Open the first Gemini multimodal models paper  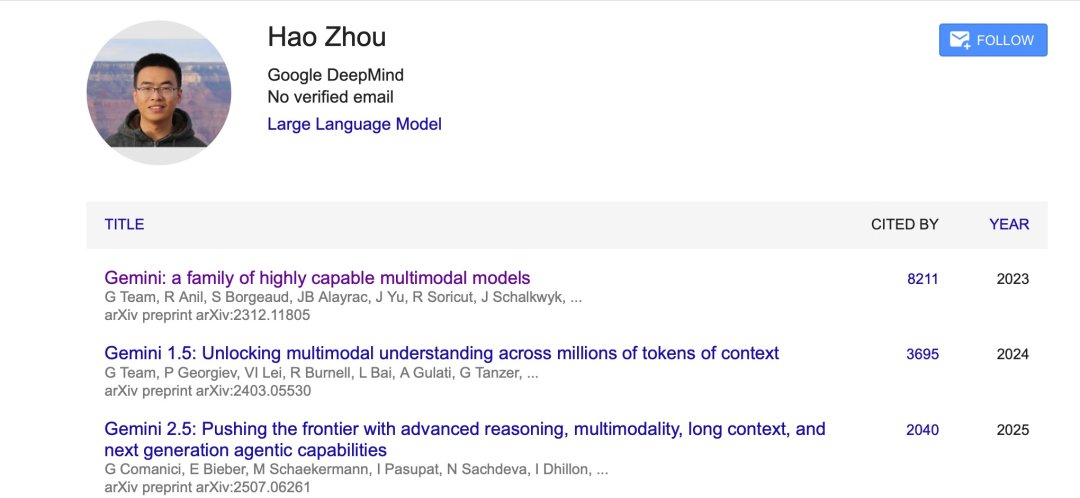point(317,278)
